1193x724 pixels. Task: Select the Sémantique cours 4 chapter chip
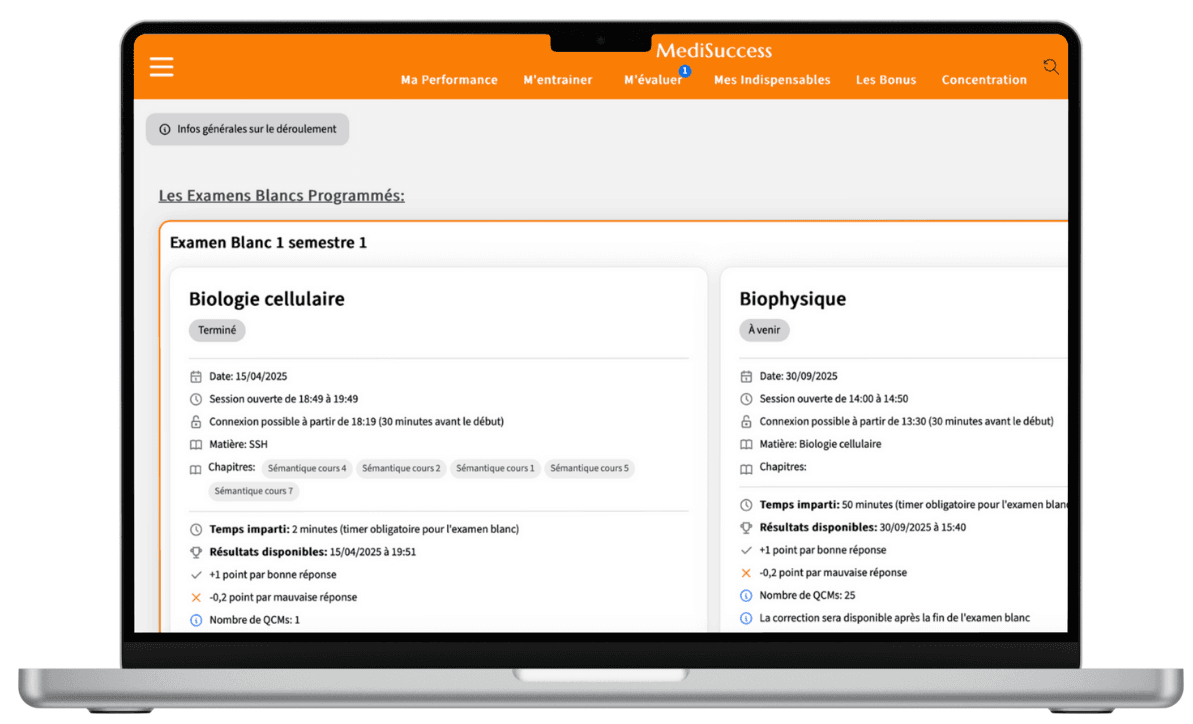click(307, 468)
